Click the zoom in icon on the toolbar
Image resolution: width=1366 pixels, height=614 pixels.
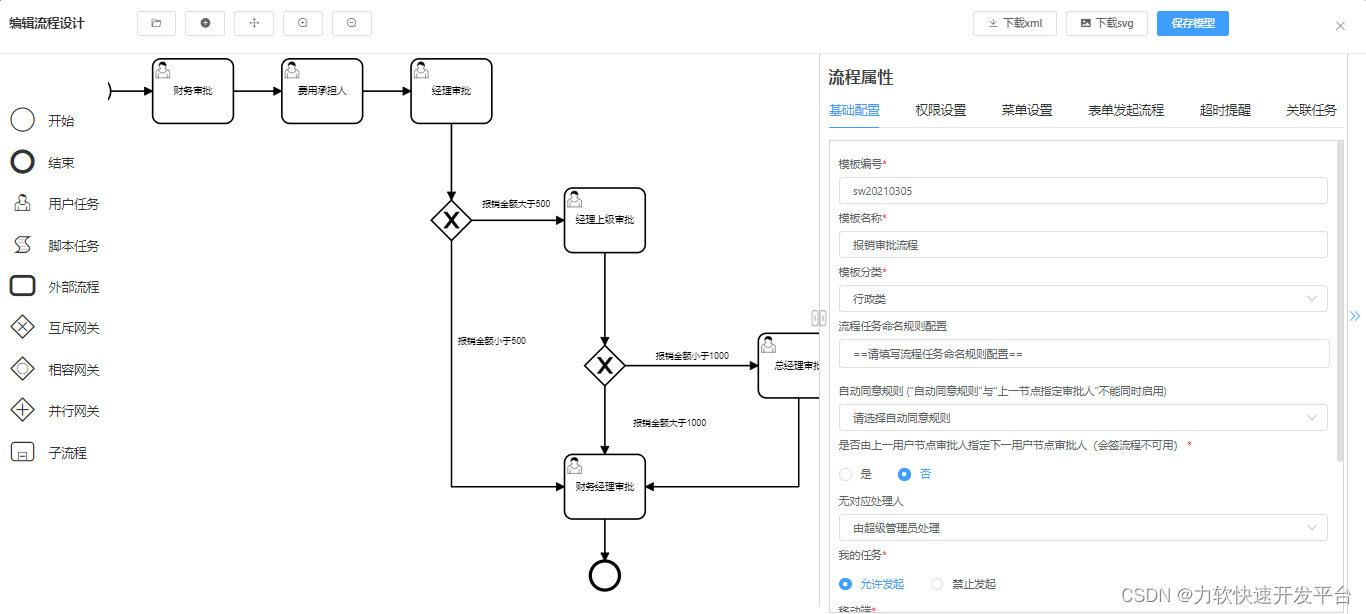(303, 22)
